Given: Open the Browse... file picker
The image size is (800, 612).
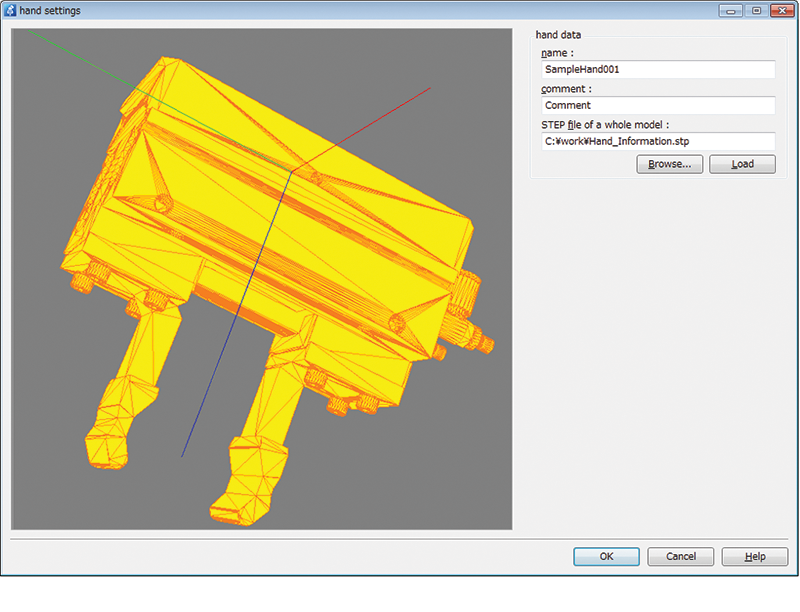Looking at the screenshot, I should [x=670, y=164].
